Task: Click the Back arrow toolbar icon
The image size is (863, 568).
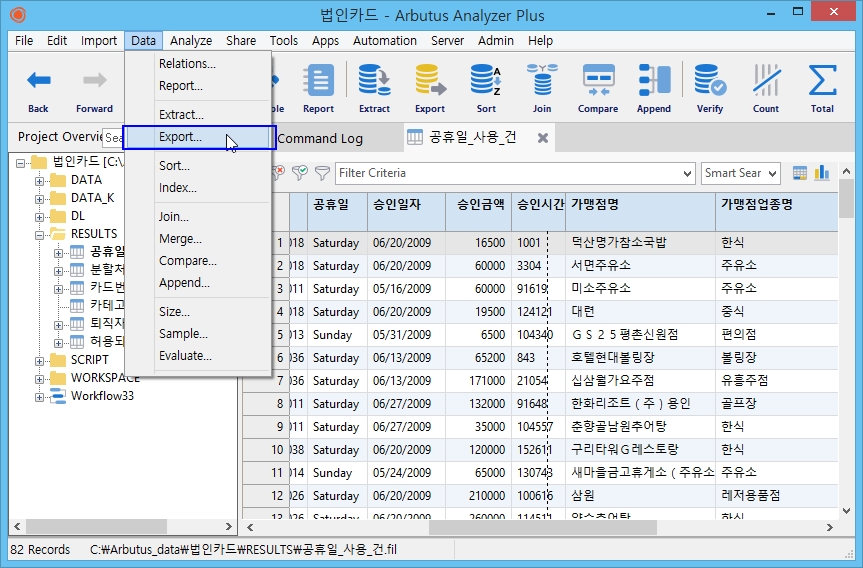Action: 39,80
